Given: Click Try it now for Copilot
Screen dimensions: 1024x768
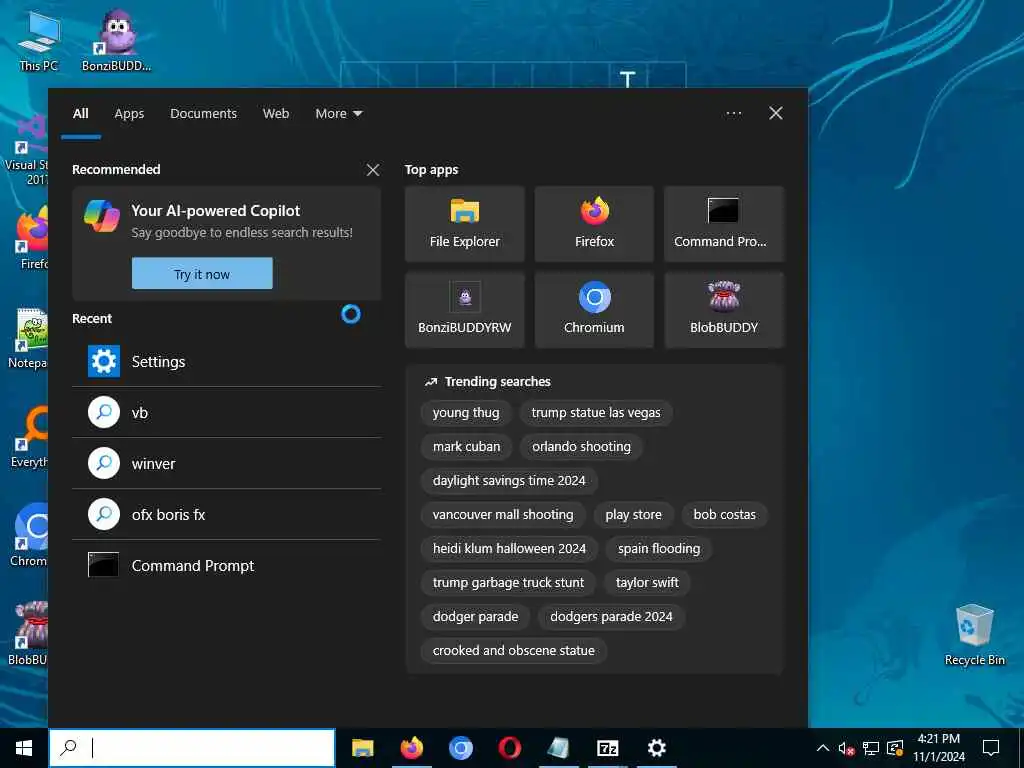Looking at the screenshot, I should pos(202,274).
